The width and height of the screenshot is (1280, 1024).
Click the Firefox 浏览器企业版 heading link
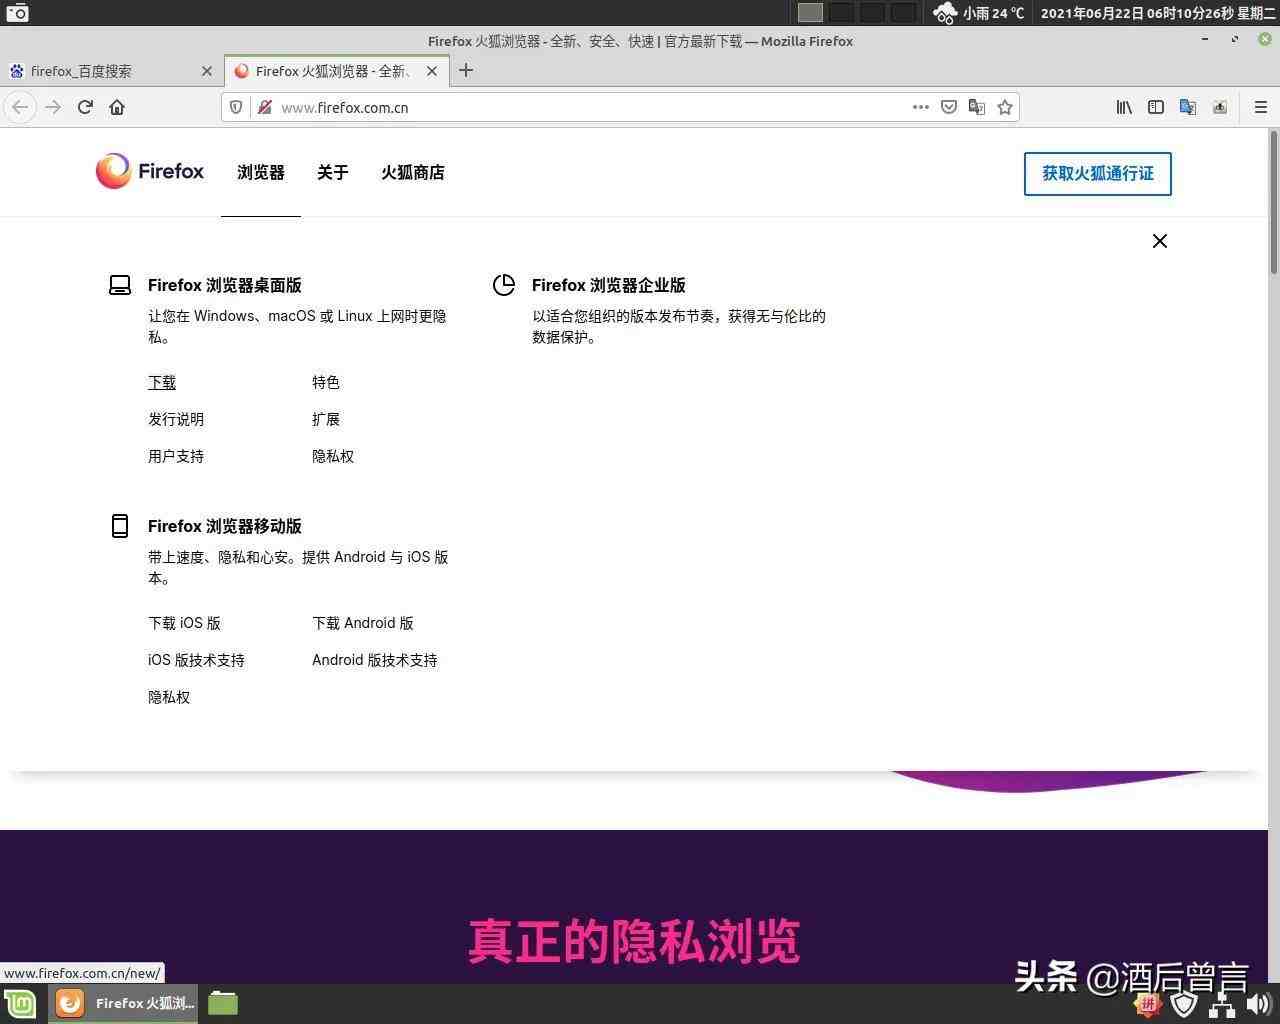click(609, 285)
